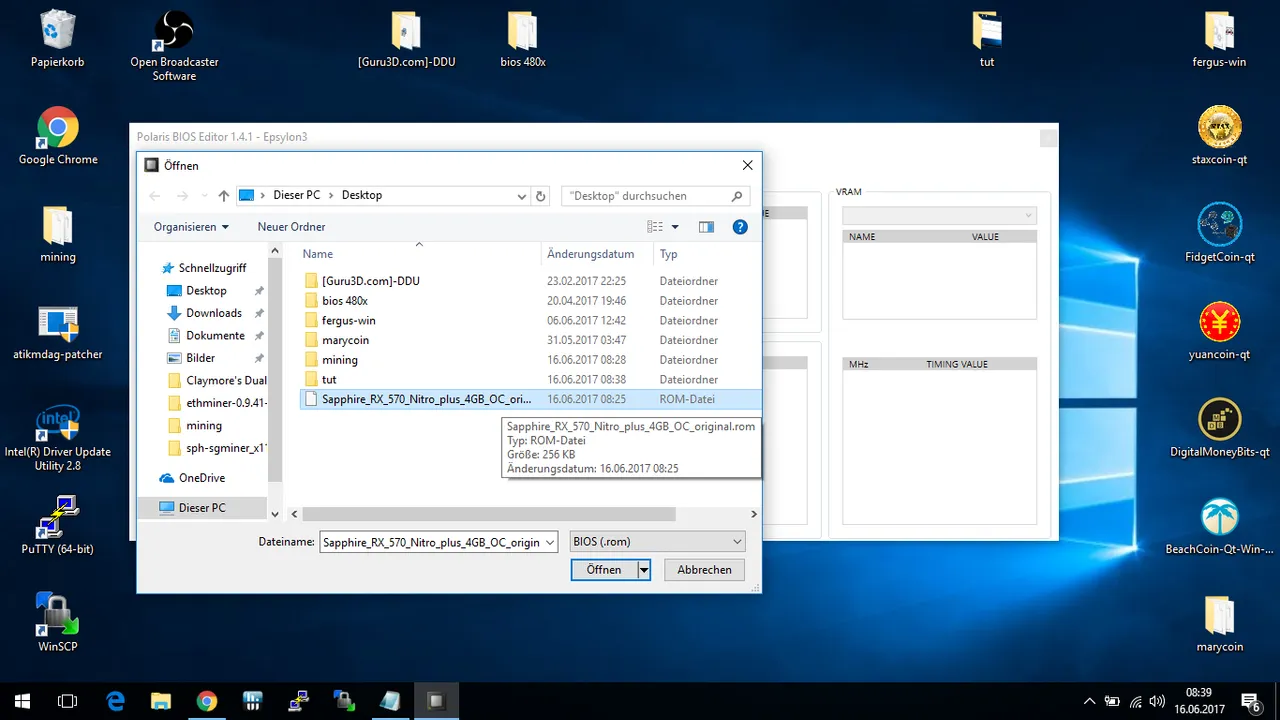The height and width of the screenshot is (720, 1280).
Task: Click the volume icon in system tray
Action: coord(1157,701)
